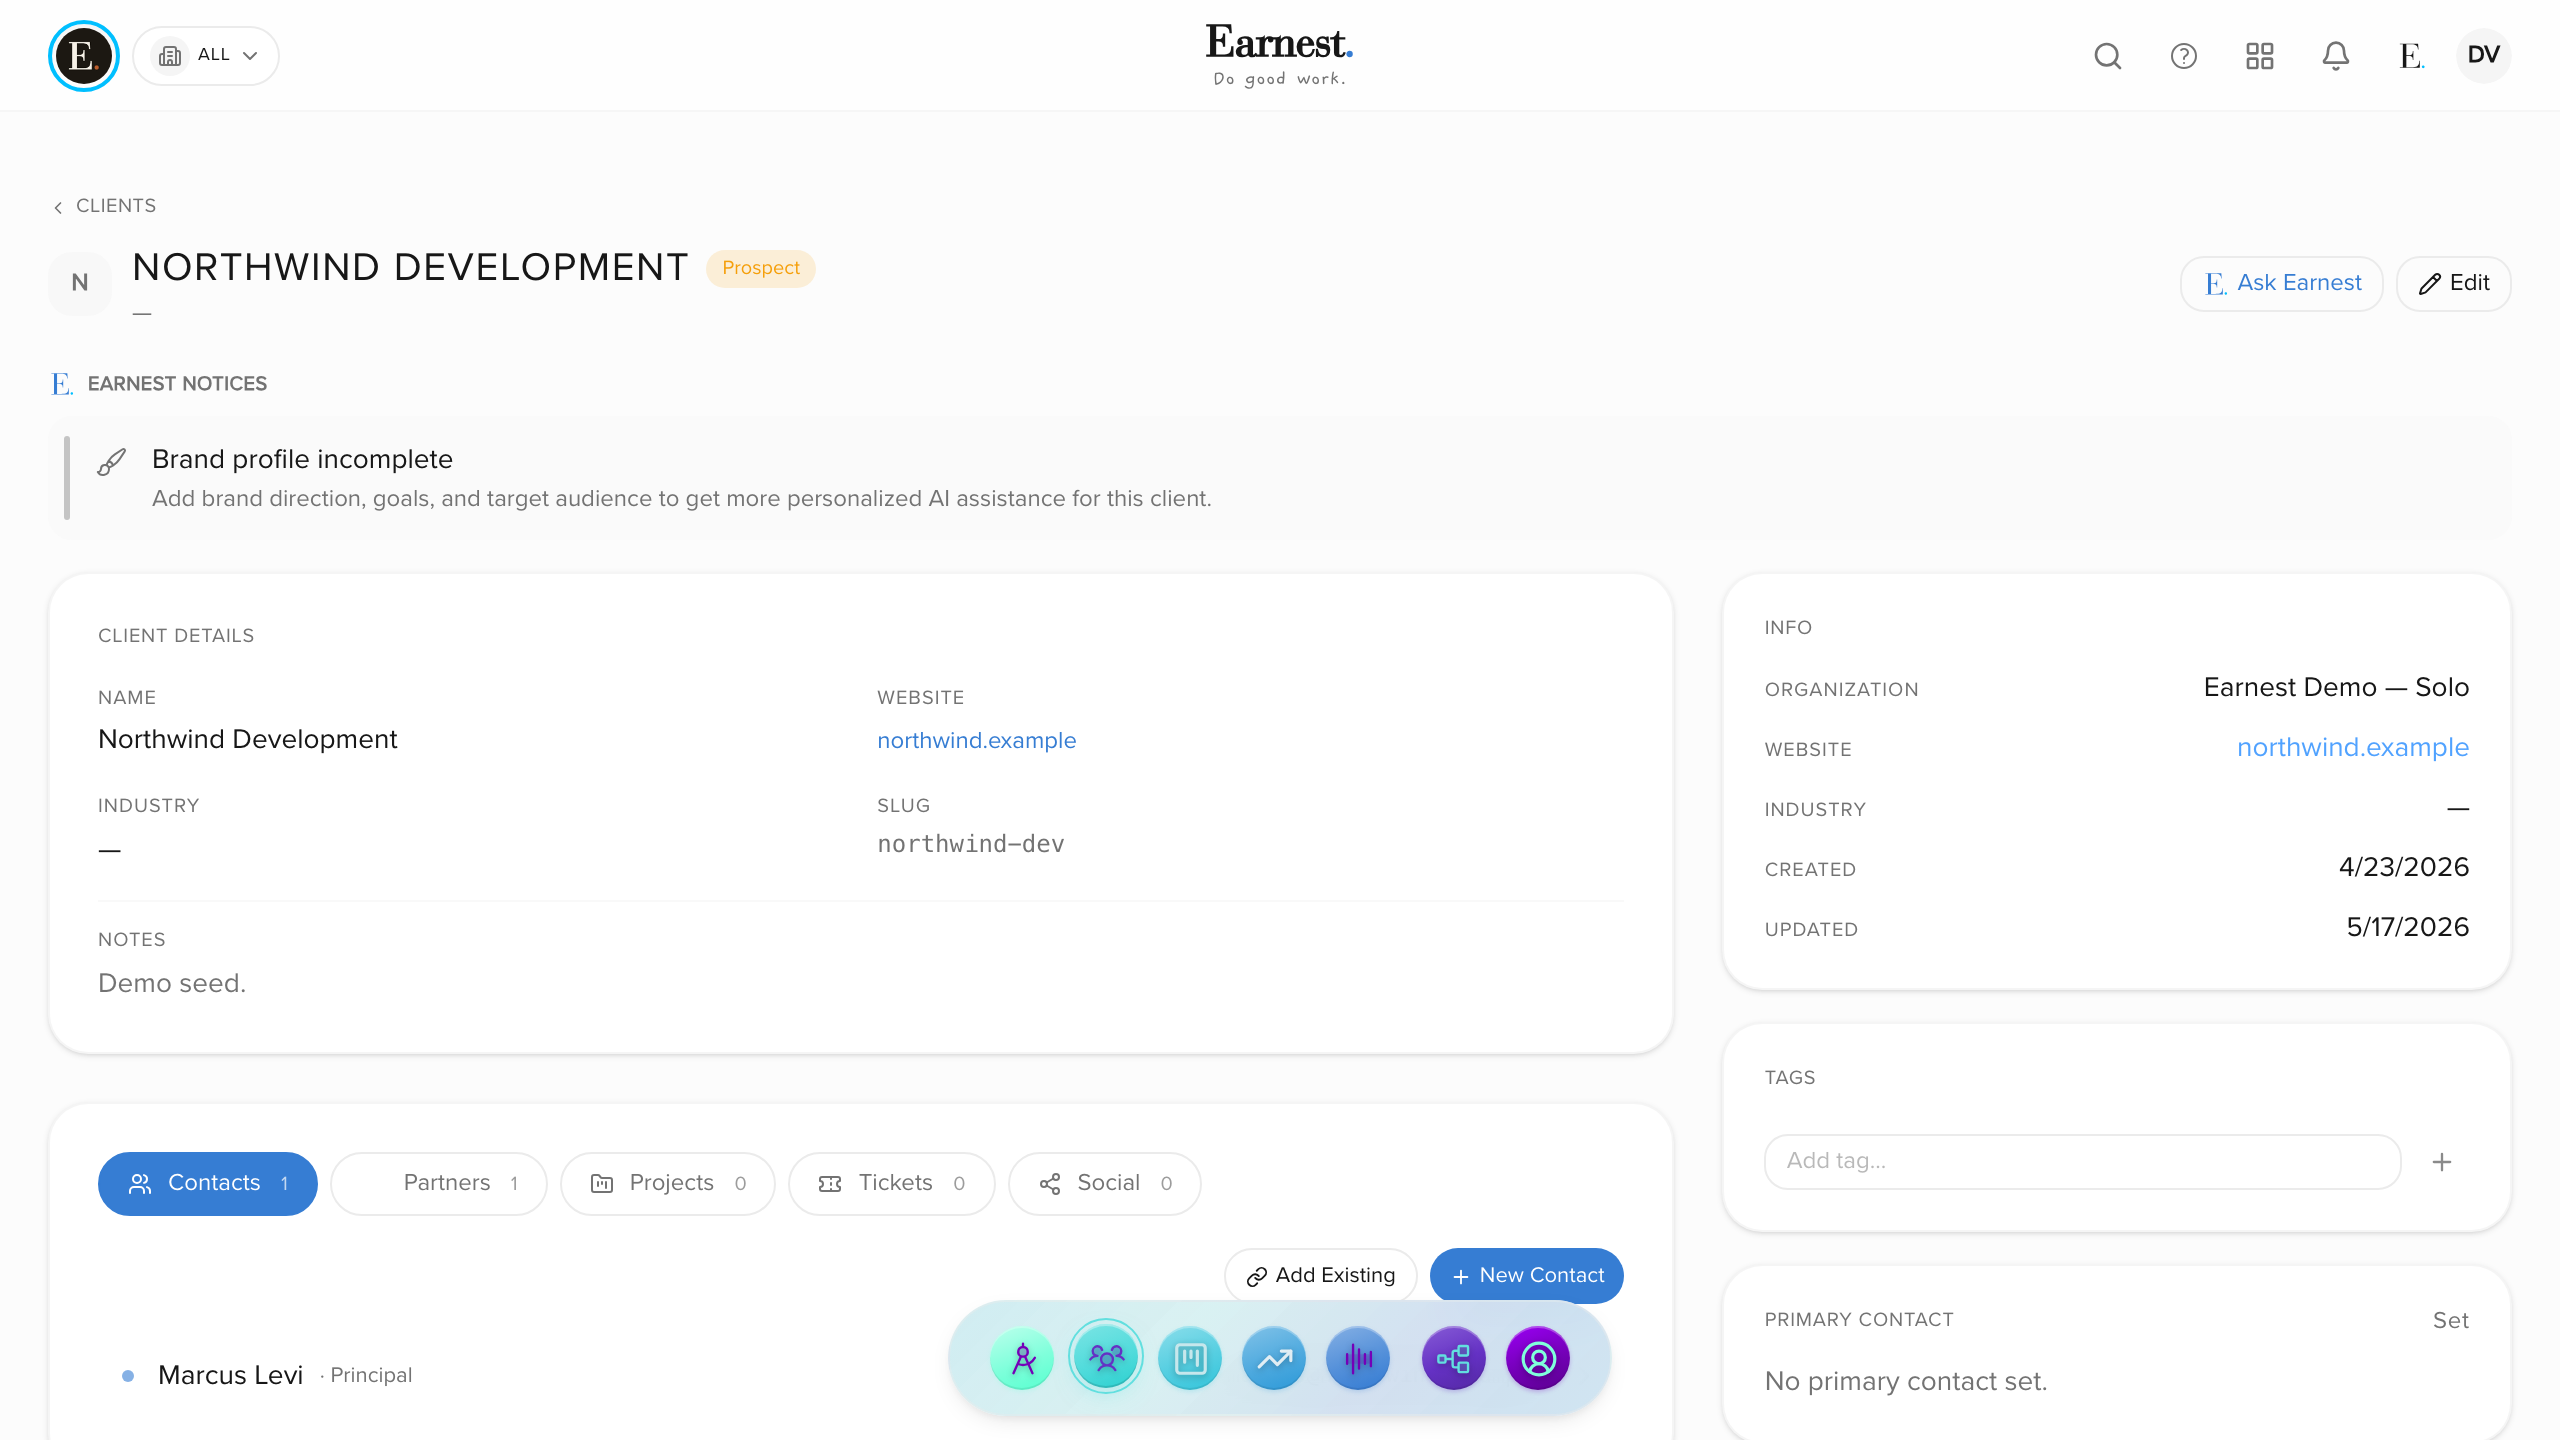The image size is (2560, 1440).
Task: Click the Ask Earnest button
Action: coord(2282,284)
